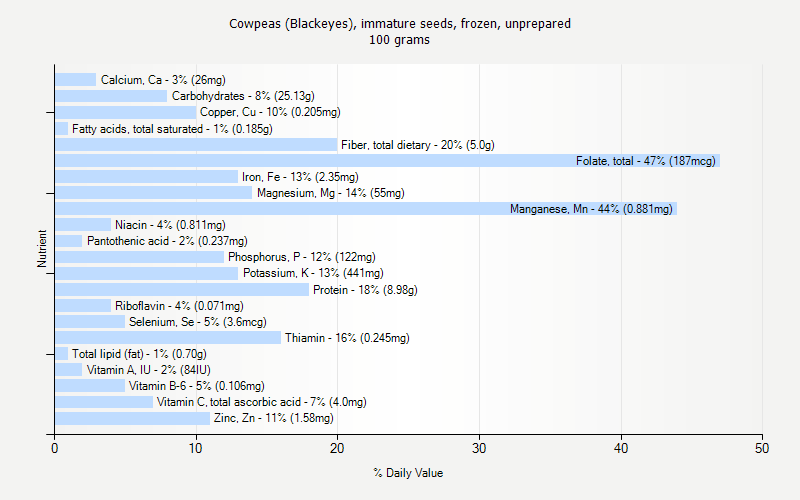Select the 'Calcium, Ca - 3% (26mg)' label
800x500 pixels.
pyautogui.click(x=163, y=80)
